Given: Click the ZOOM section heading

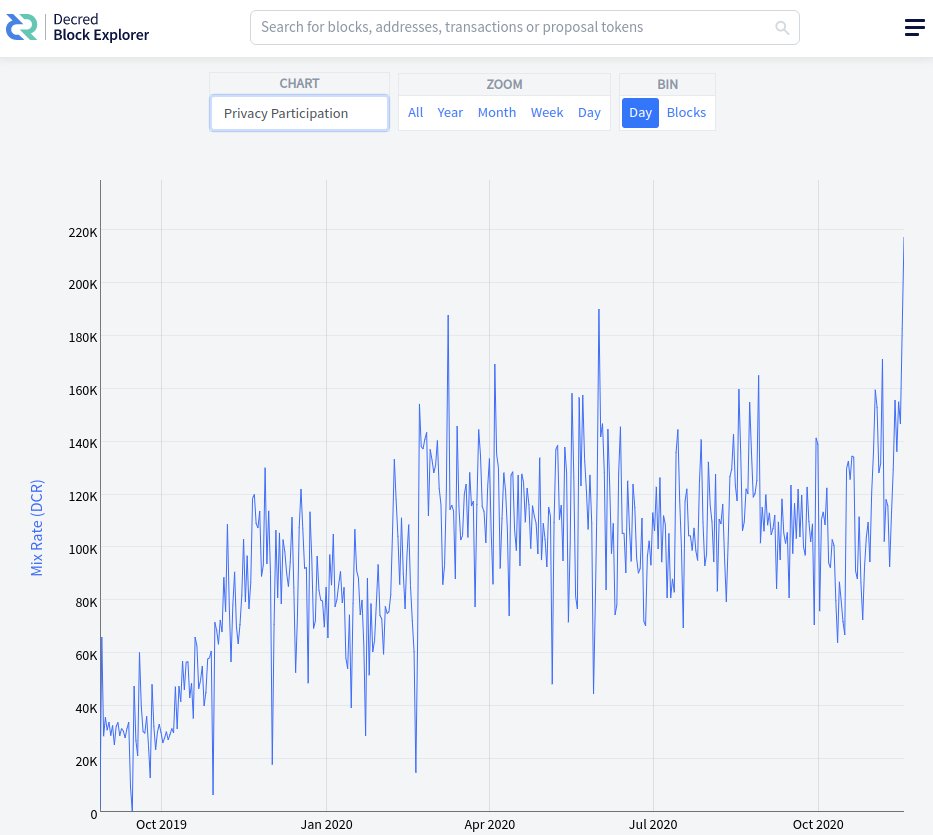Looking at the screenshot, I should [504, 85].
